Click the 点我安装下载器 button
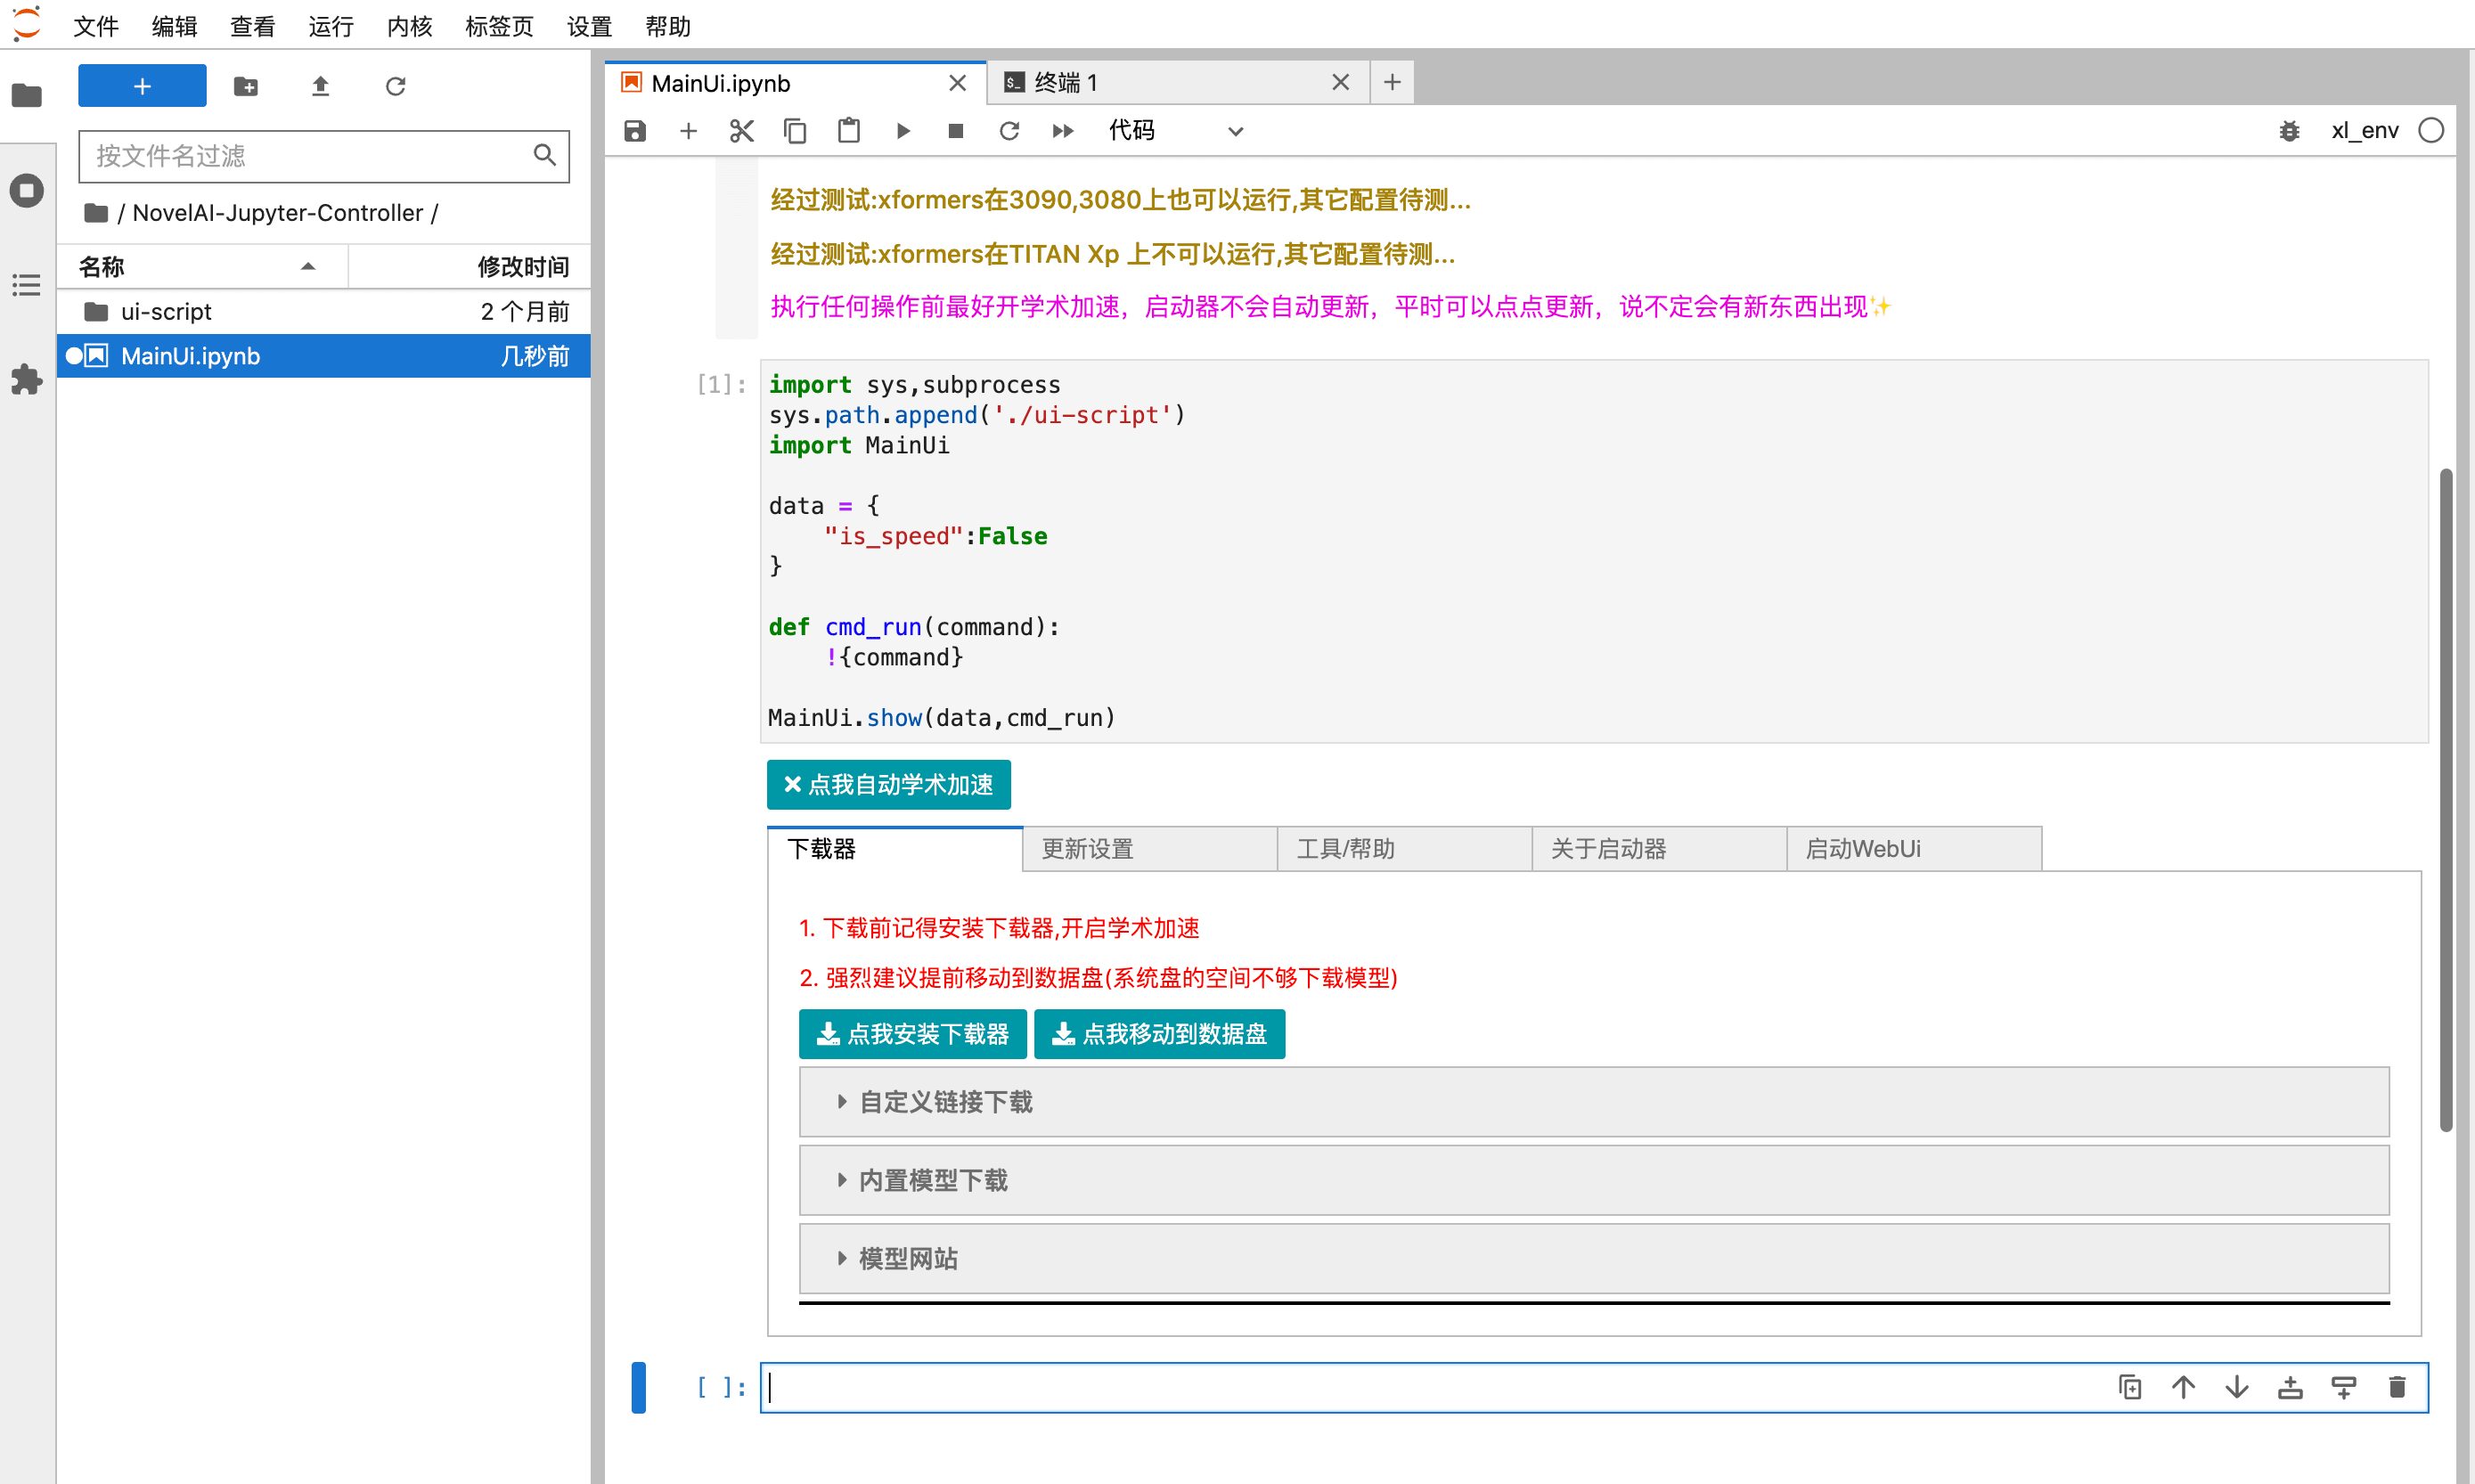 [x=912, y=1034]
